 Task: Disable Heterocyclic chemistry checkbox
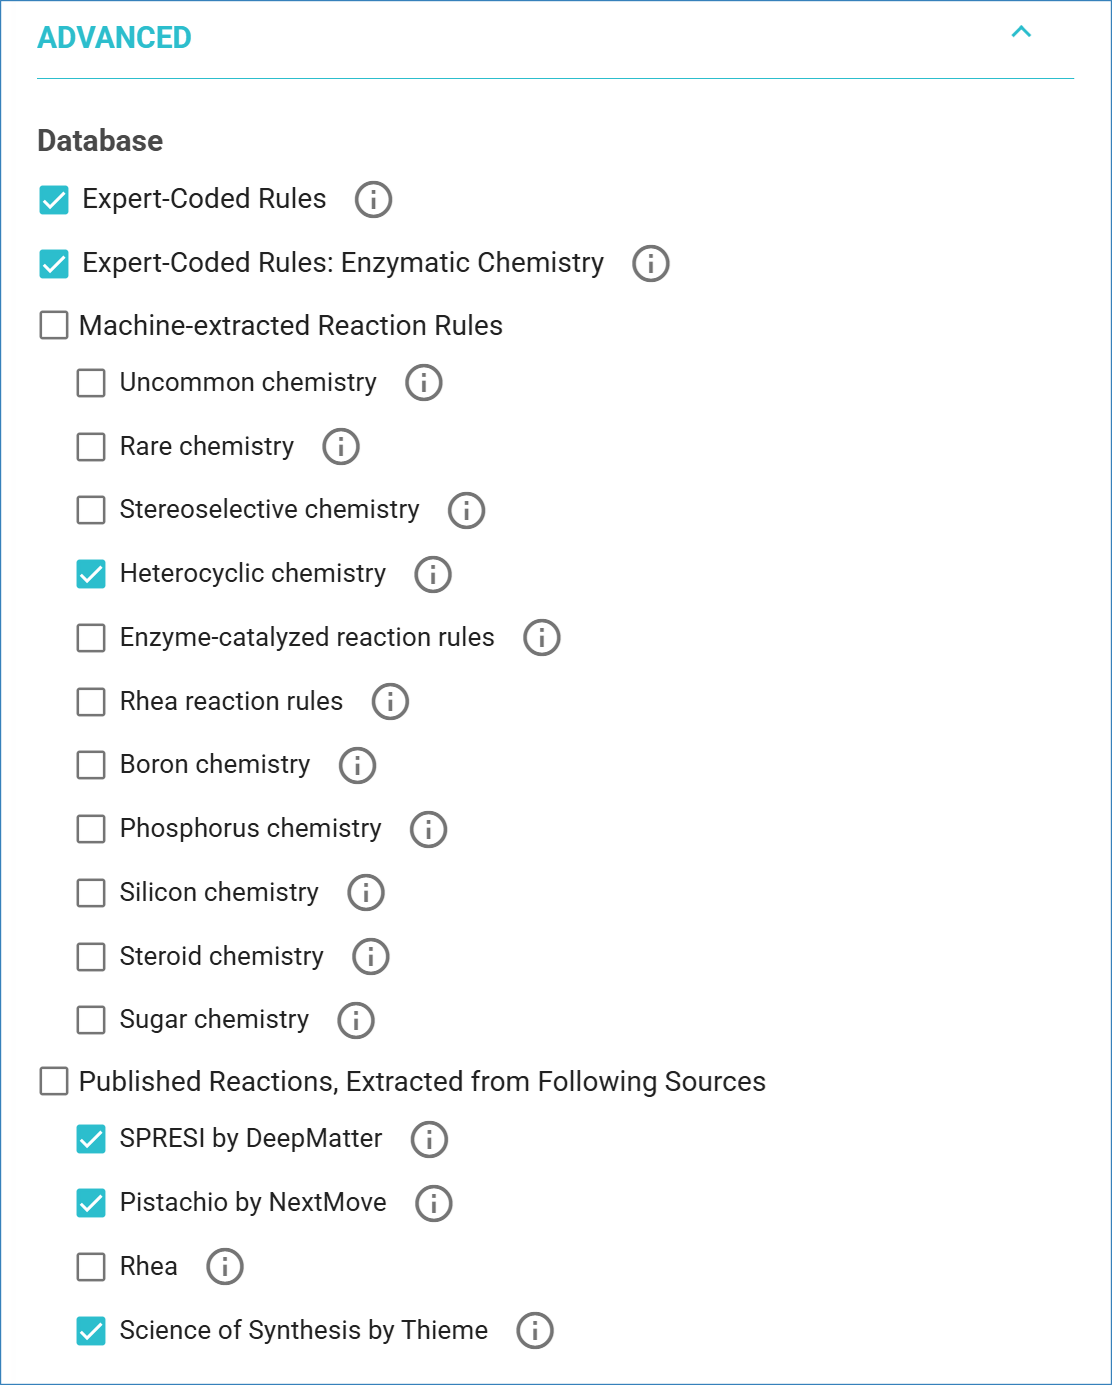click(91, 574)
